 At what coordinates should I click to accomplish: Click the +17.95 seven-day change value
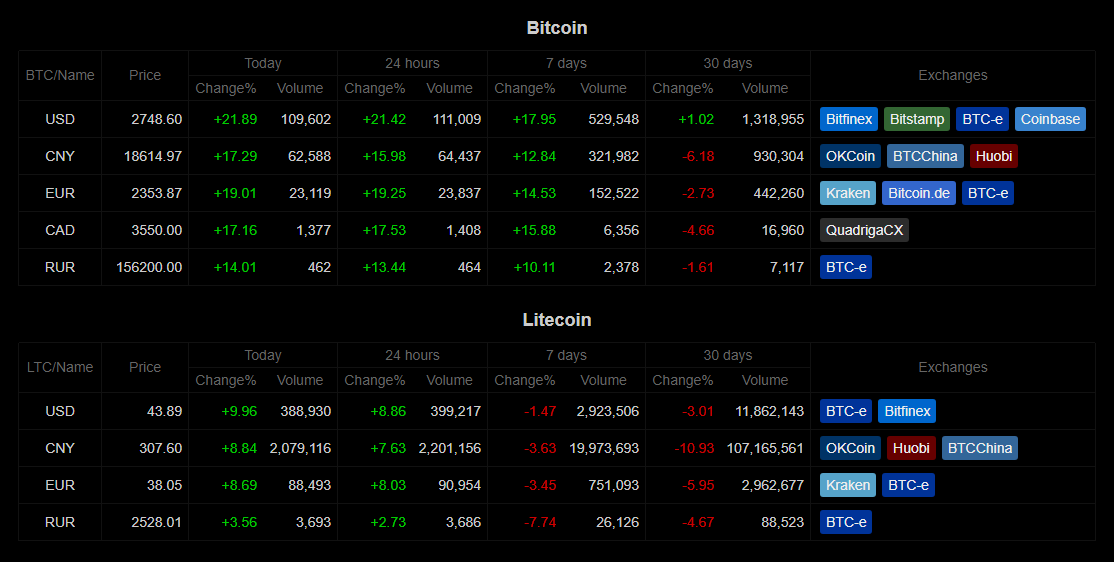(534, 119)
